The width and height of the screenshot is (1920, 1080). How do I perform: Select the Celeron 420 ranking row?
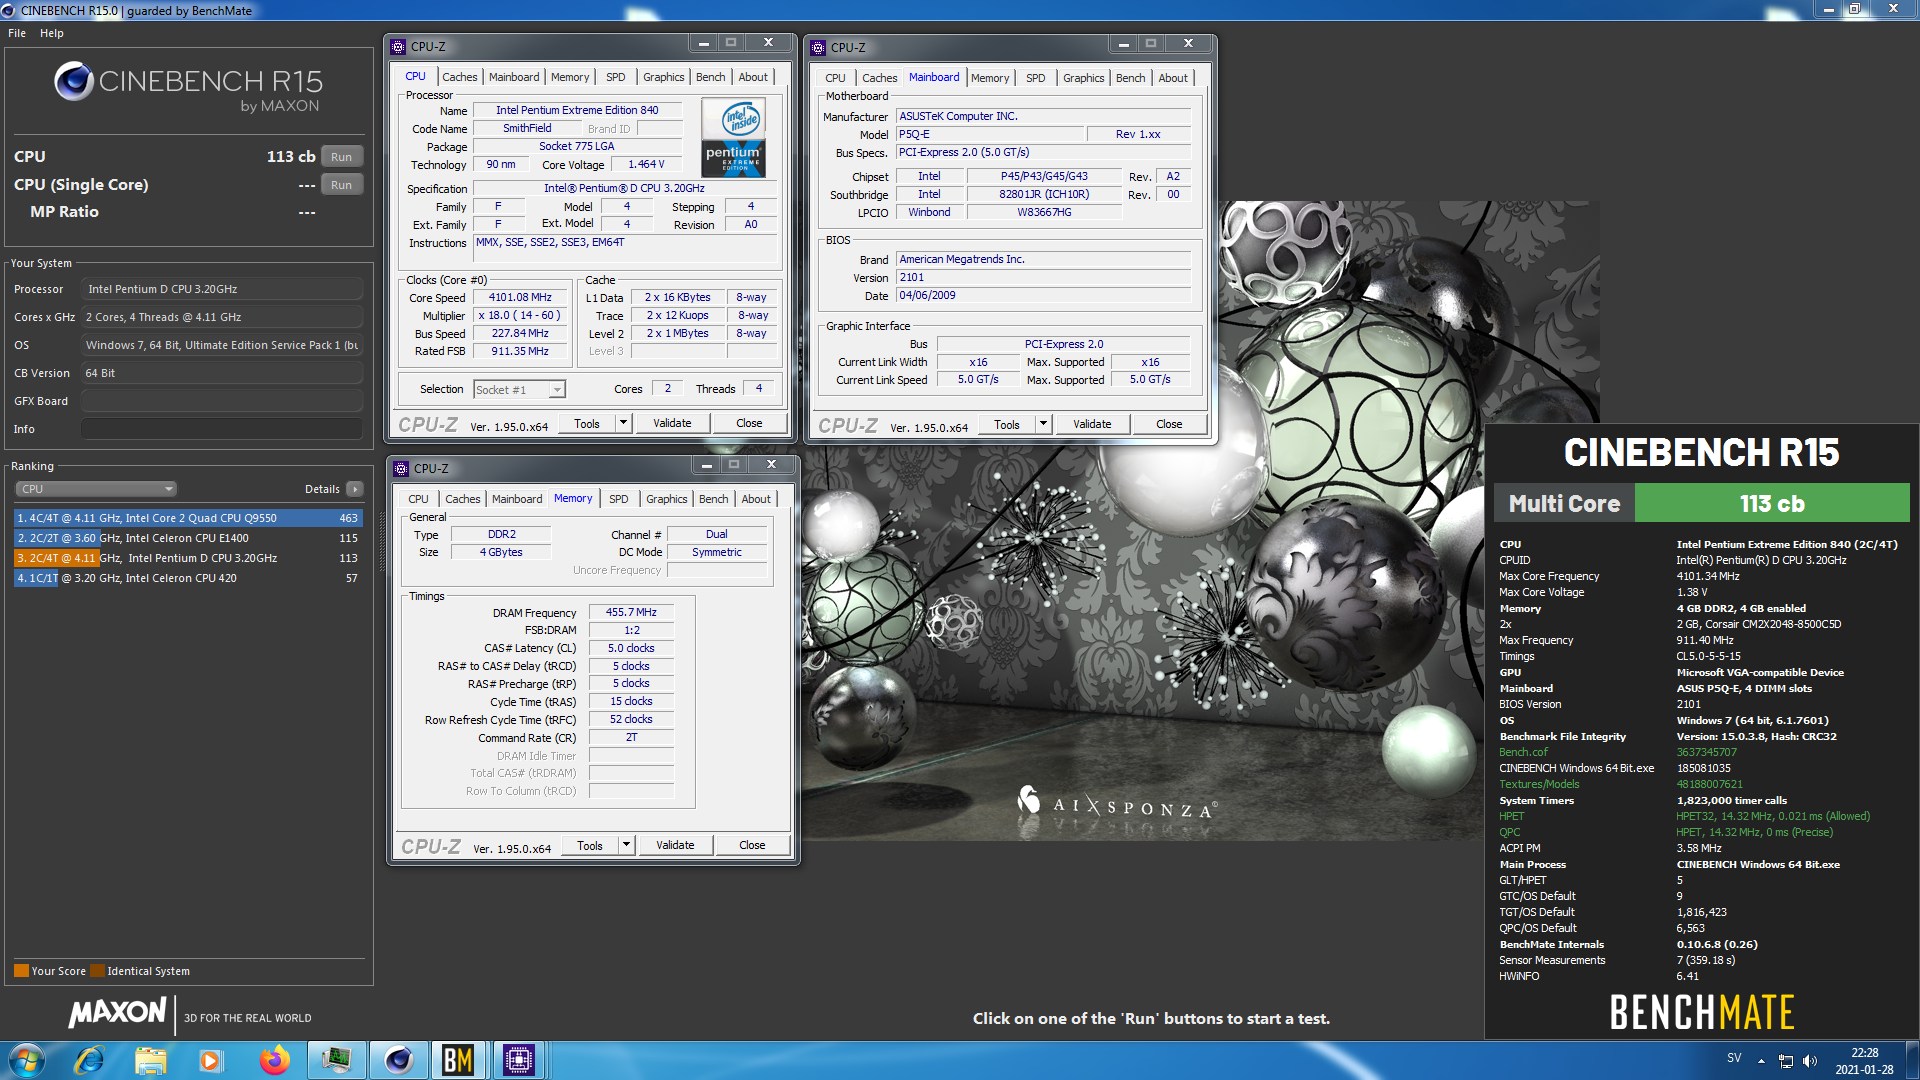(188, 578)
